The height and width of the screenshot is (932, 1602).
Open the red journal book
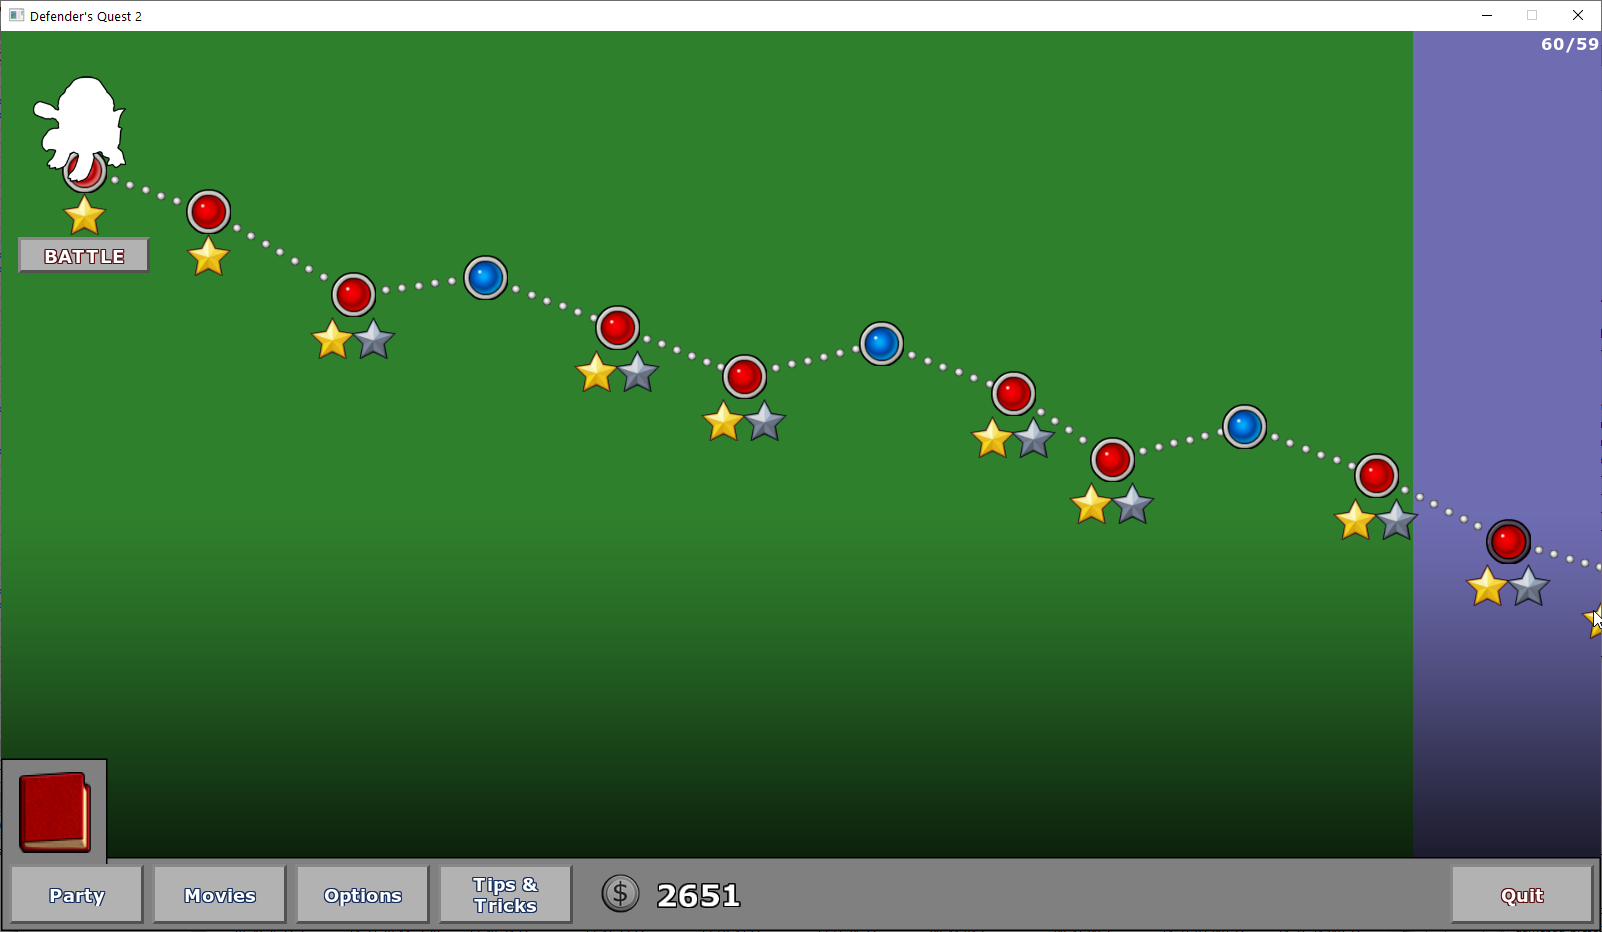click(x=55, y=811)
